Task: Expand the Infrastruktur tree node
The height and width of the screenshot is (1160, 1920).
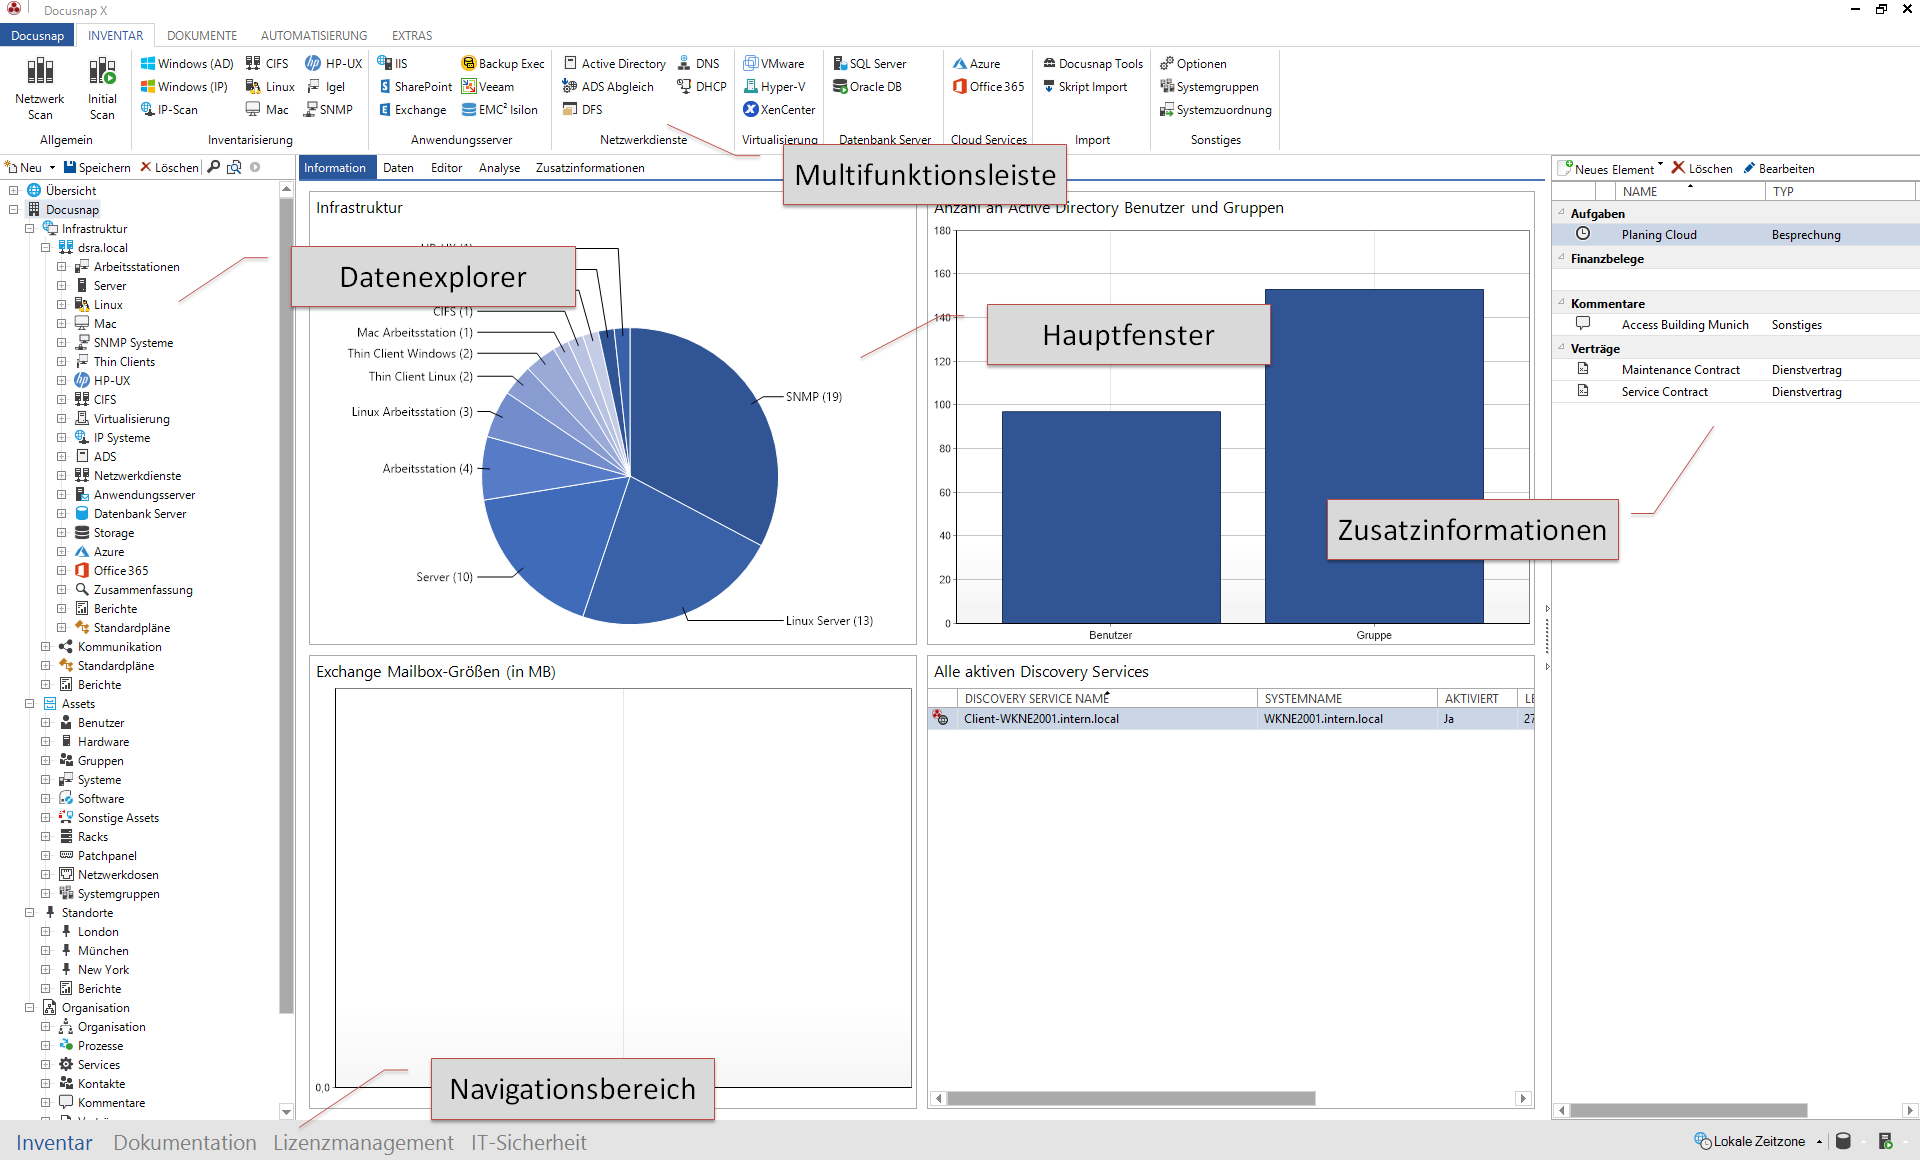Action: click(27, 228)
